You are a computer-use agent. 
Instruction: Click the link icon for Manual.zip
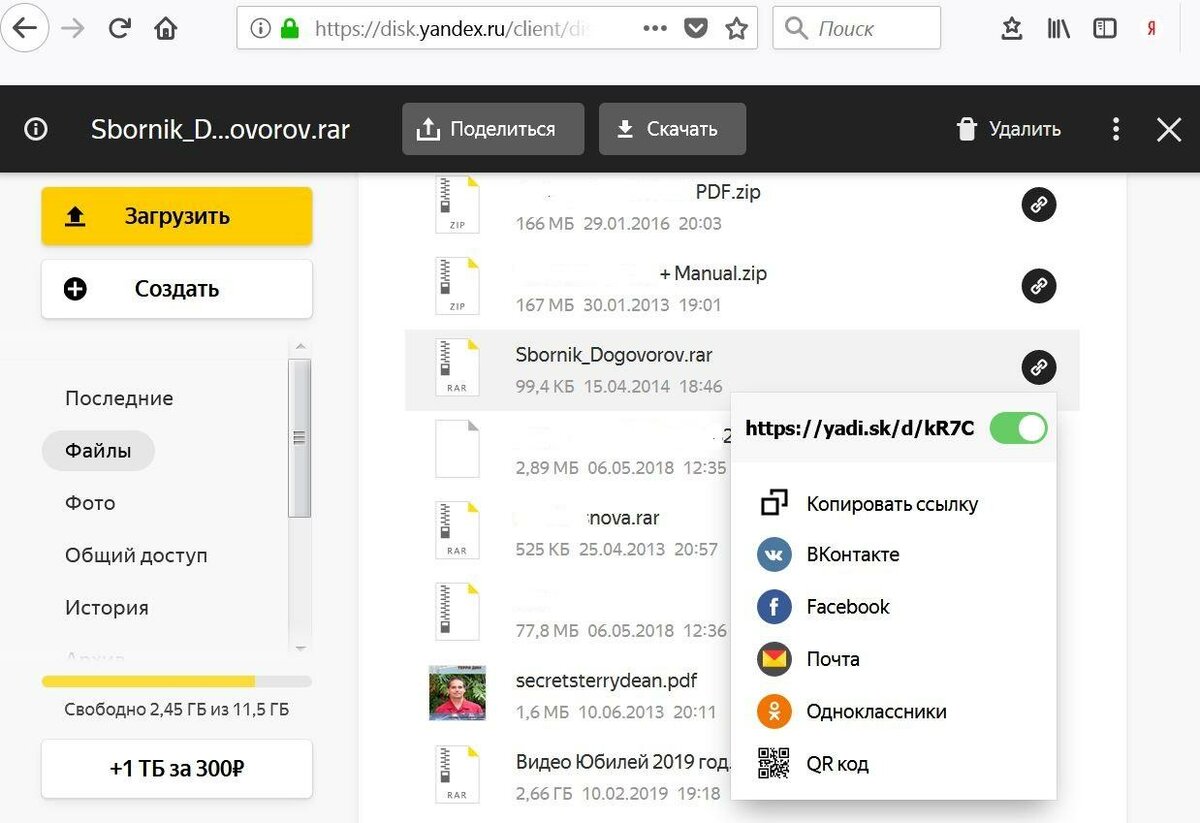pos(1039,286)
